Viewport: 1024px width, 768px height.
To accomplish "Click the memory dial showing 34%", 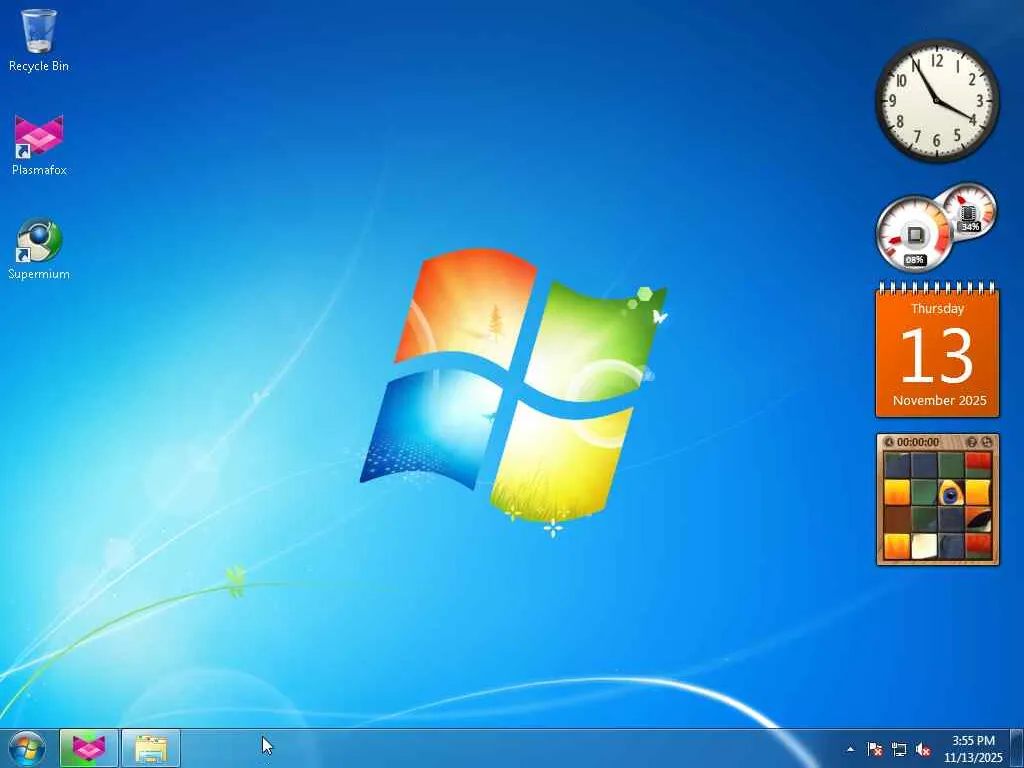I will tap(970, 212).
